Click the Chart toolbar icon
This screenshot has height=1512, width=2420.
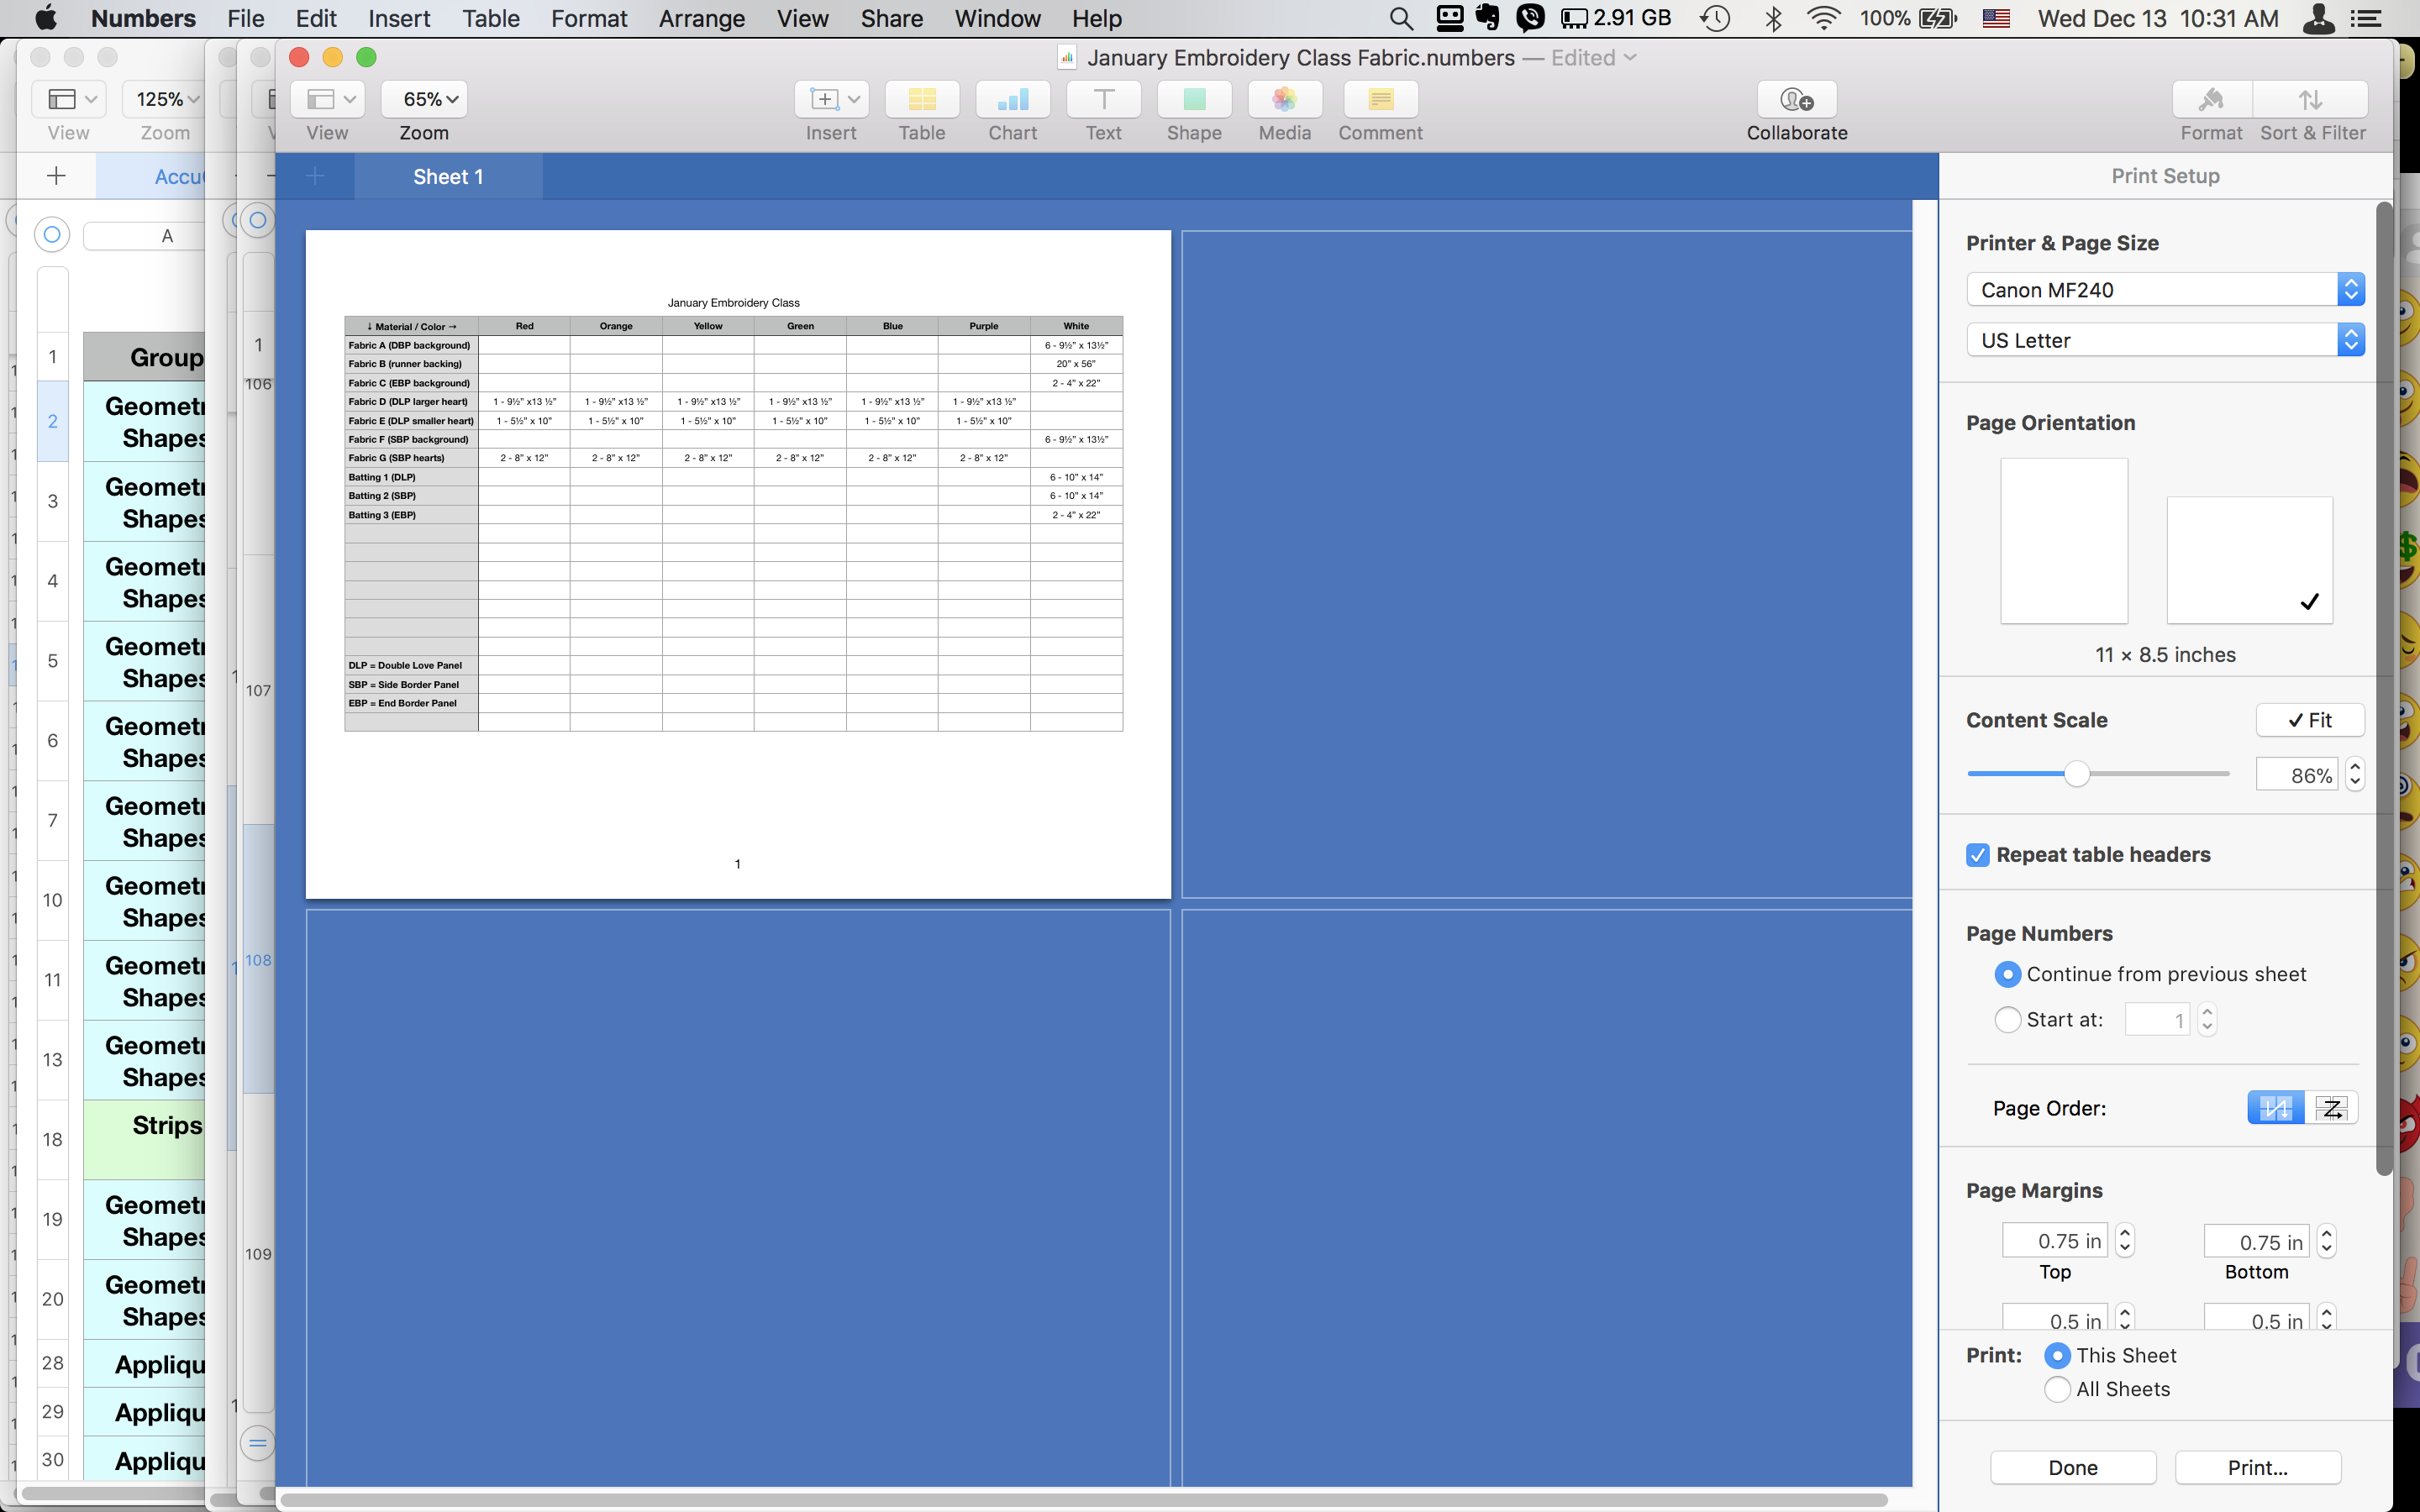pyautogui.click(x=1012, y=99)
